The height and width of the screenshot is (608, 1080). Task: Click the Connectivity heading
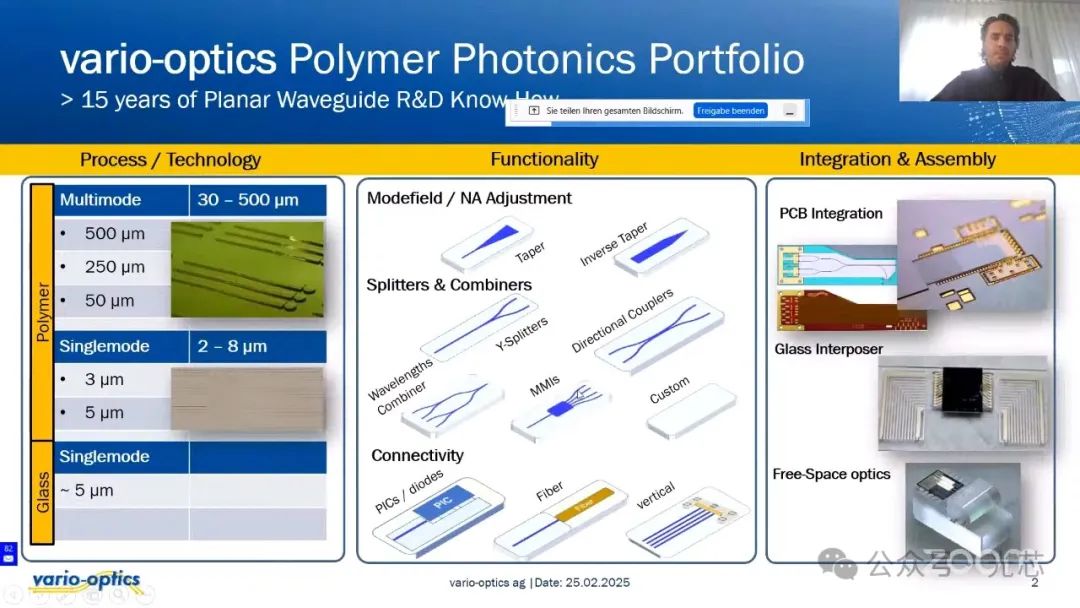[417, 455]
